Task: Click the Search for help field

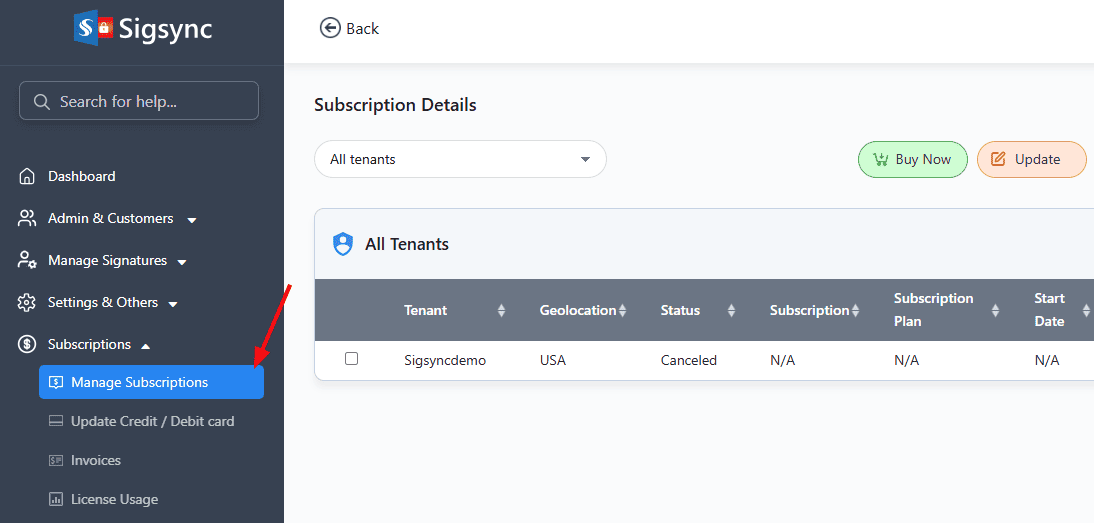Action: click(138, 101)
